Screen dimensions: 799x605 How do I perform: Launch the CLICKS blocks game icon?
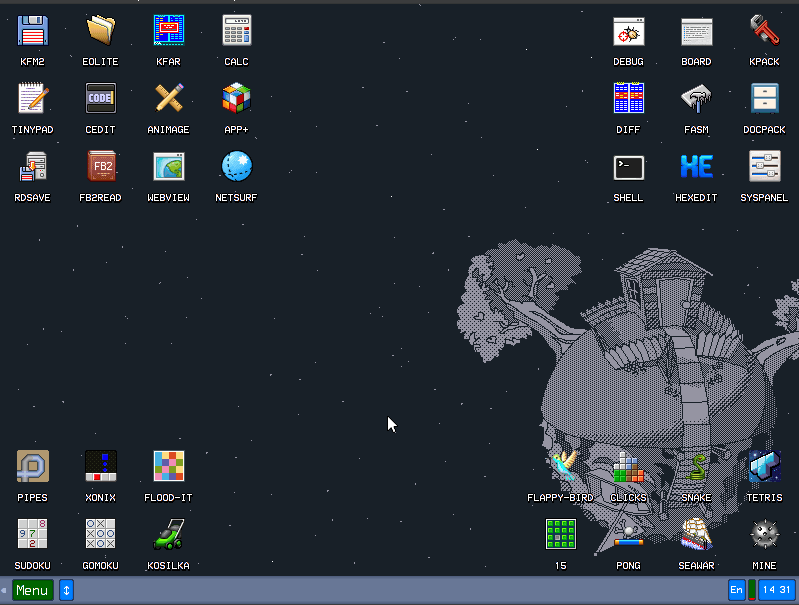628,466
